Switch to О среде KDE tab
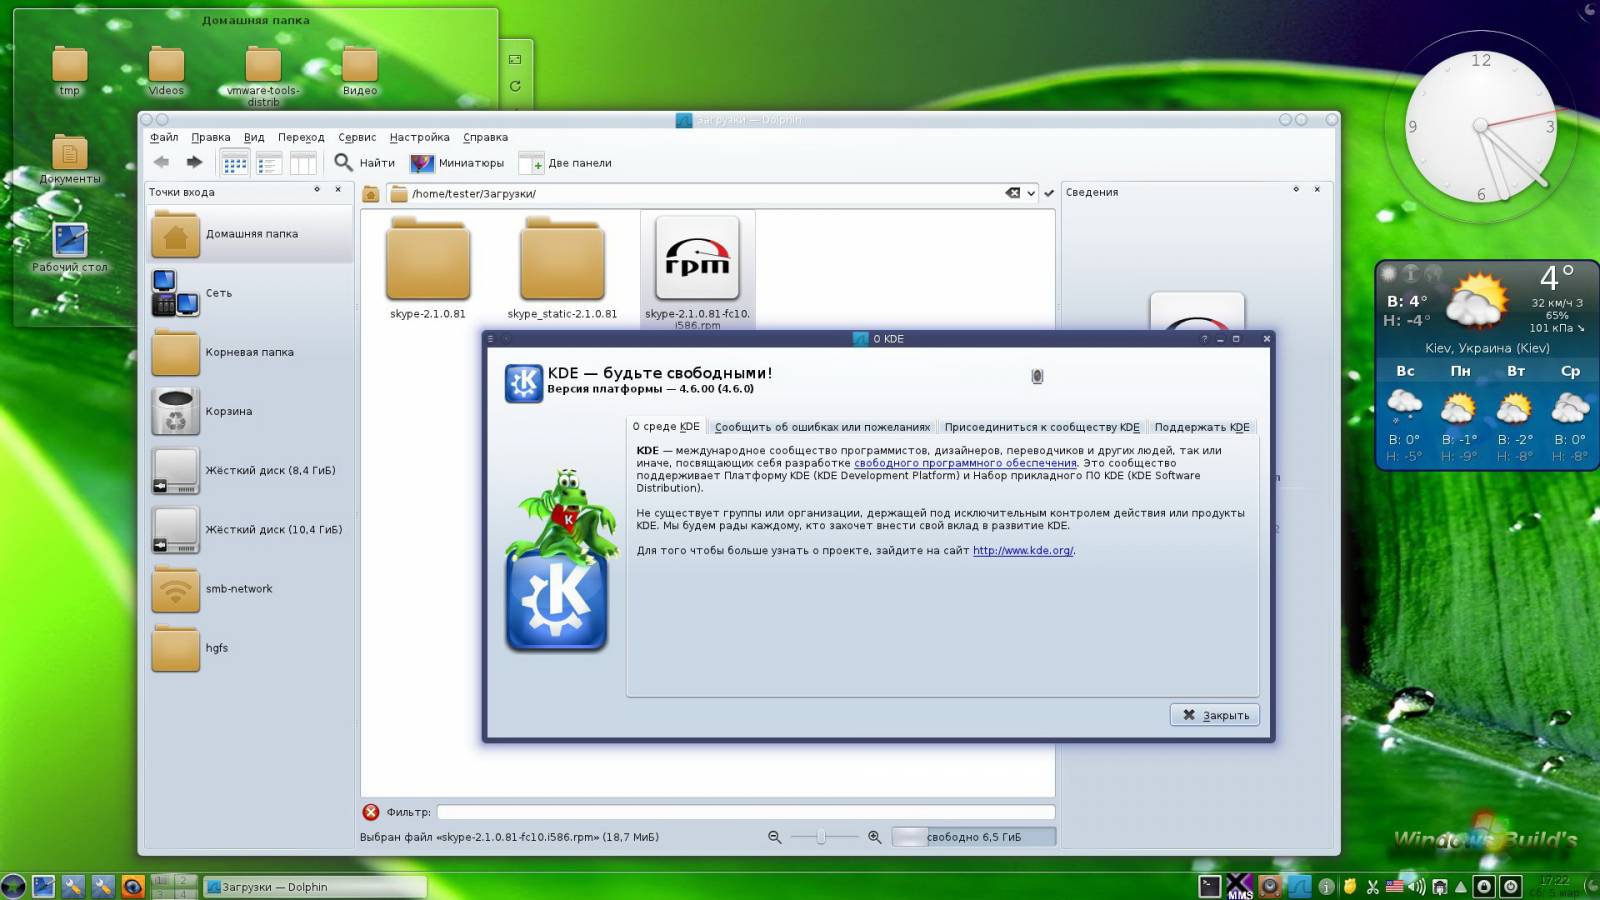 [666, 426]
